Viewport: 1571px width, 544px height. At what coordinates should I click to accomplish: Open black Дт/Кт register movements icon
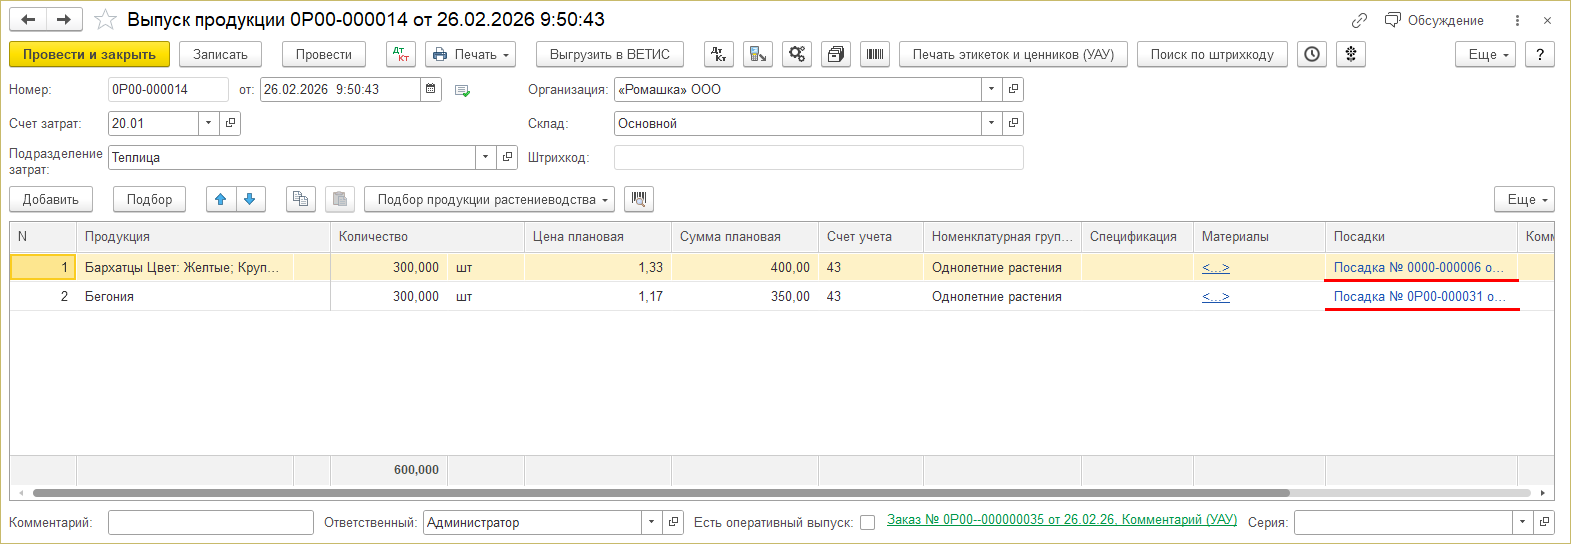pos(719,54)
